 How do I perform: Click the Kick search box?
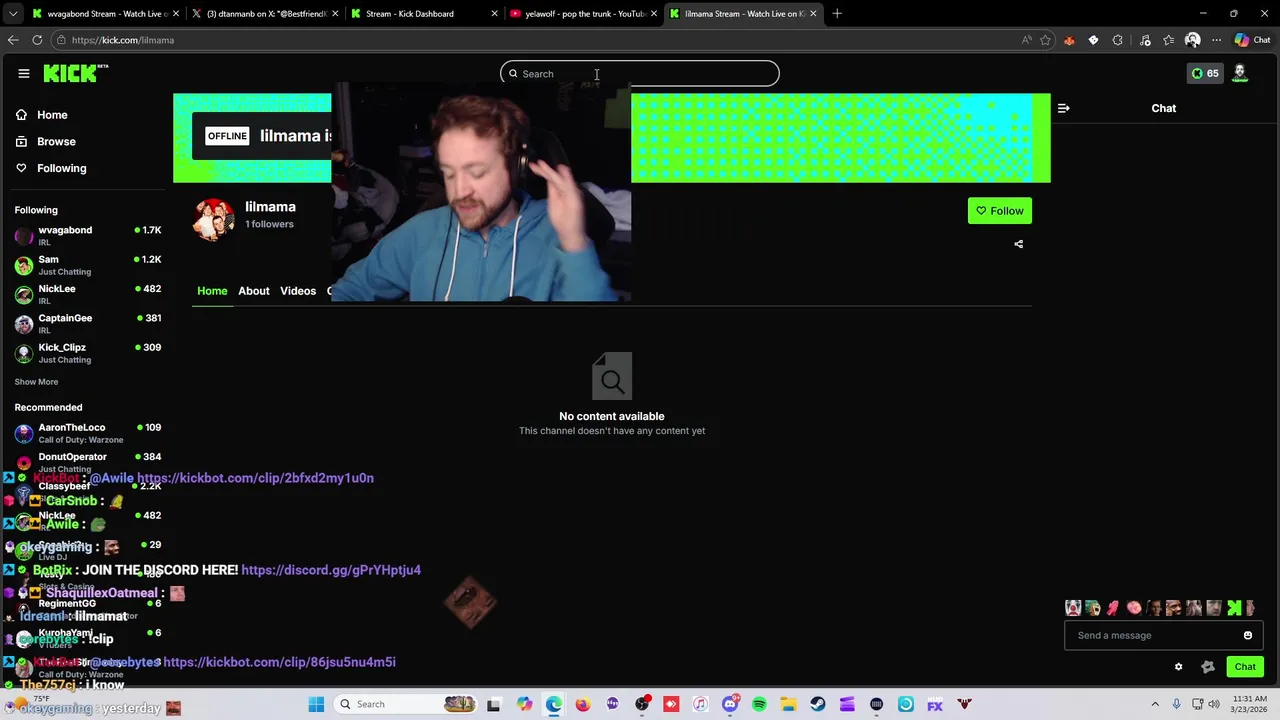640,73
